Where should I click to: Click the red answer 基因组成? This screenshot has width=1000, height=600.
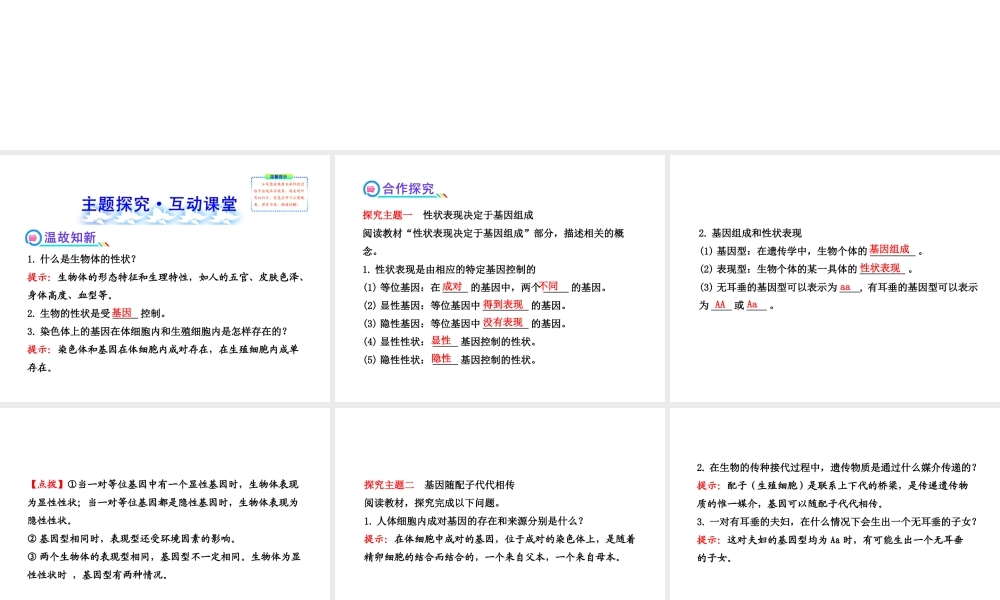pyautogui.click(x=889, y=249)
